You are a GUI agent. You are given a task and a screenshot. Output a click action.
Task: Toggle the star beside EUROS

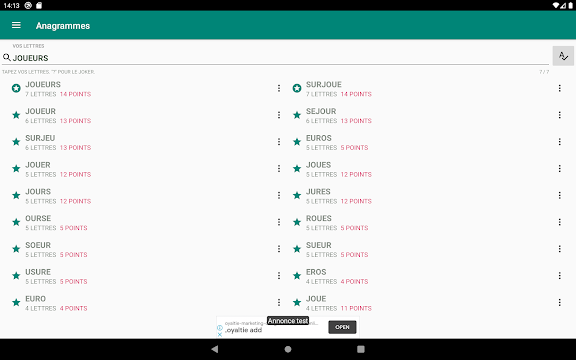[x=297, y=142]
